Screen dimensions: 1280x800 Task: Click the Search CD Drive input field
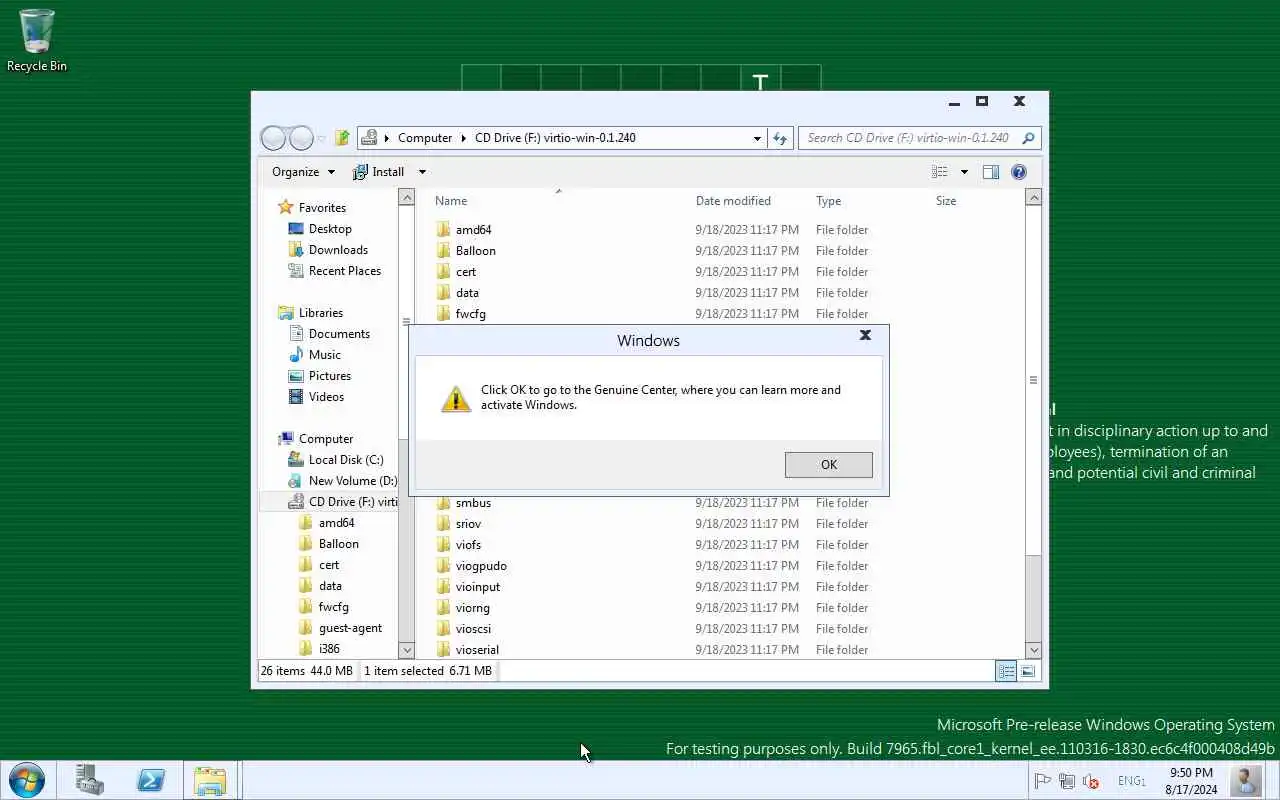[908, 138]
